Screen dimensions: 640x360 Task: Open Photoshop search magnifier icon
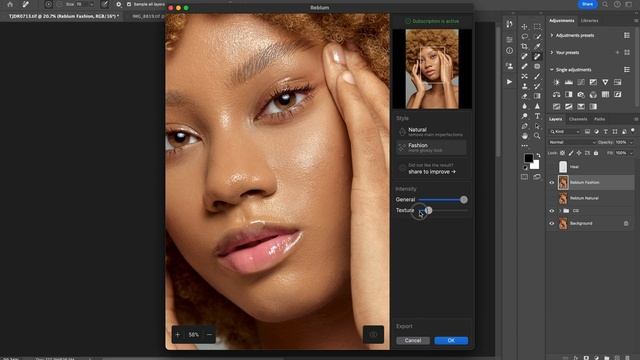click(x=605, y=4)
